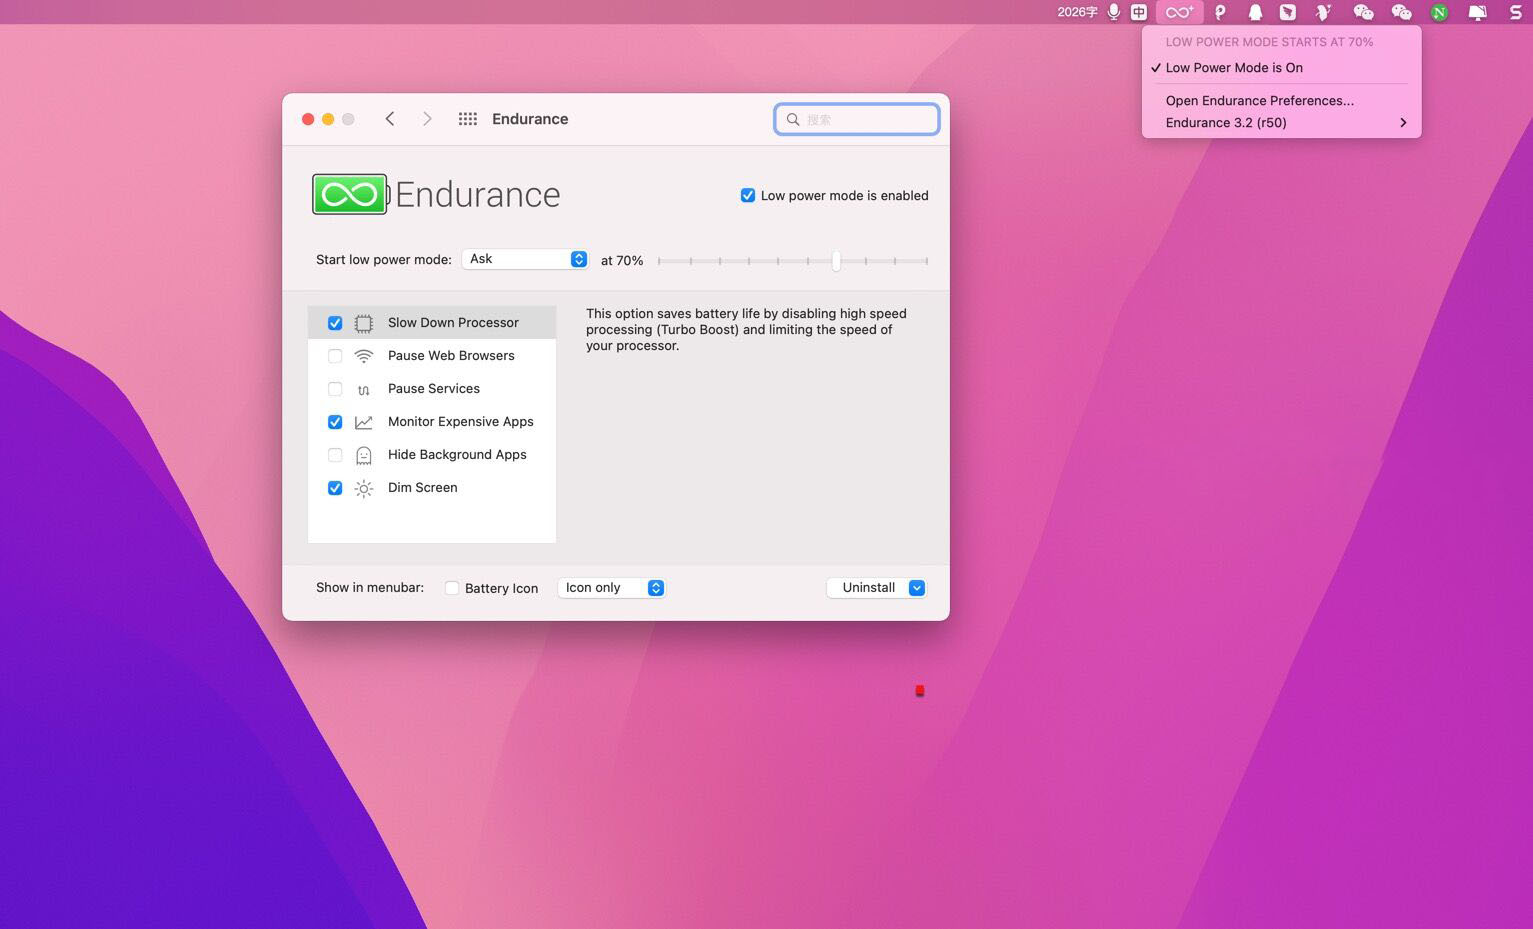Screen dimensions: 1533x929
Task: Click the sun icon beside Dim Screen
Action: pos(364,488)
